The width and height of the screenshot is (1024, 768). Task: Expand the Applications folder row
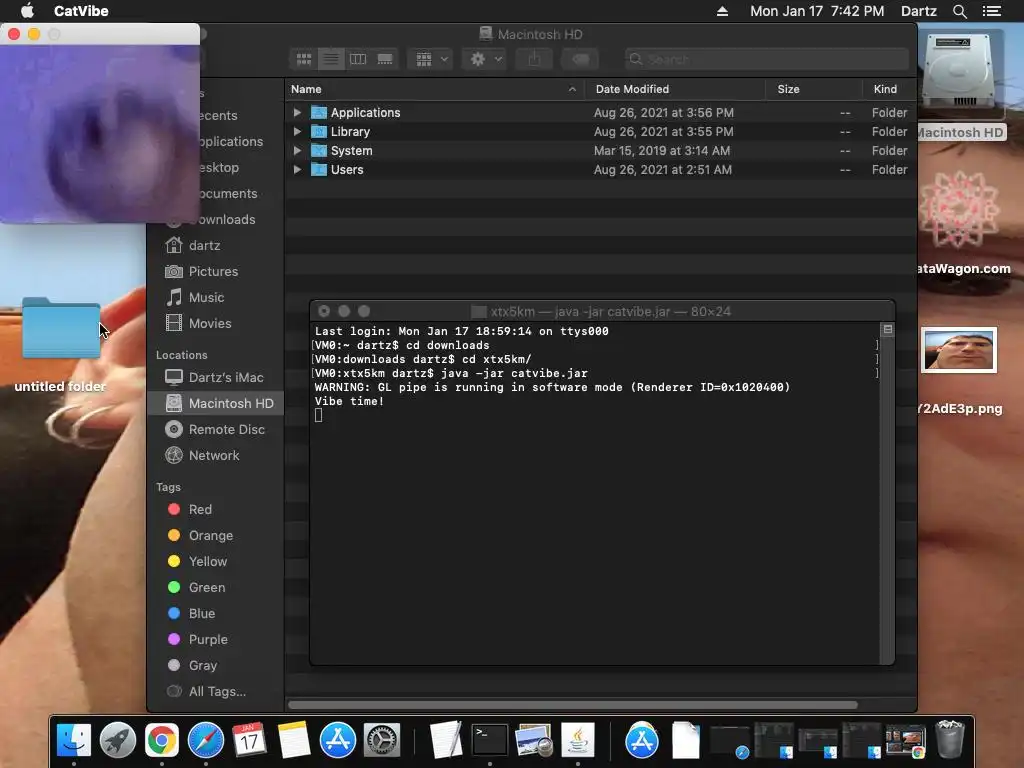(297, 112)
